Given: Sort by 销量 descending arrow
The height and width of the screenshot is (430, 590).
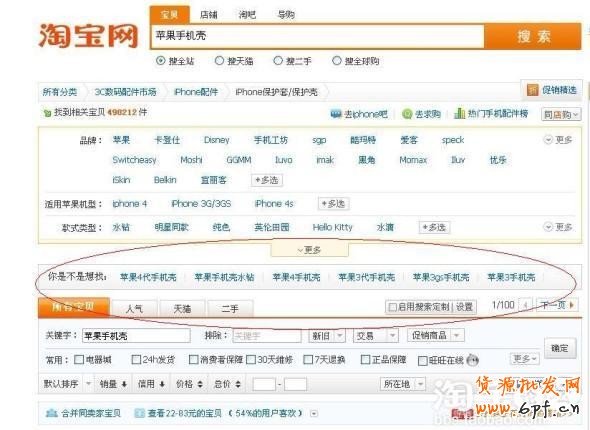Looking at the screenshot, I should (124, 384).
